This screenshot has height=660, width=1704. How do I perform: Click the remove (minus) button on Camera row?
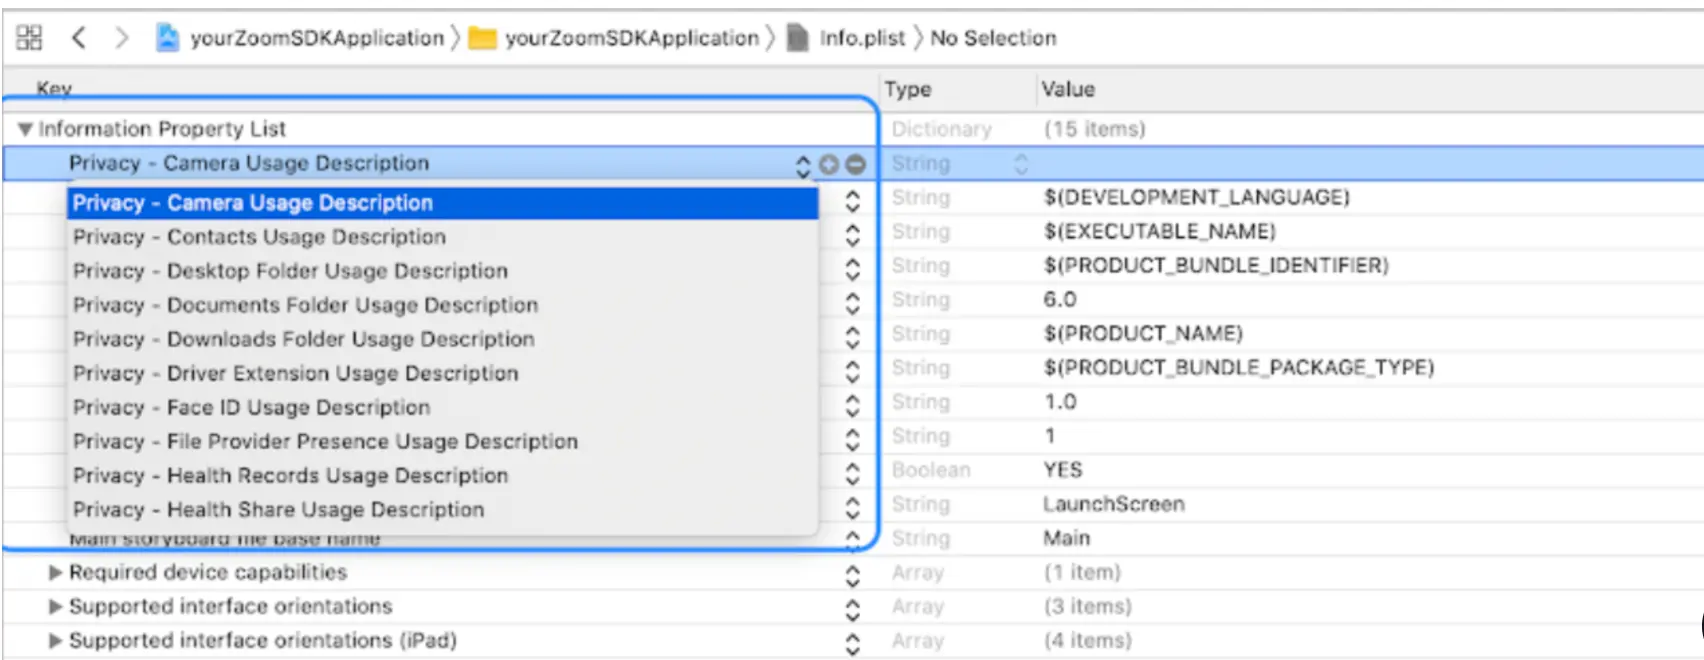[855, 164]
